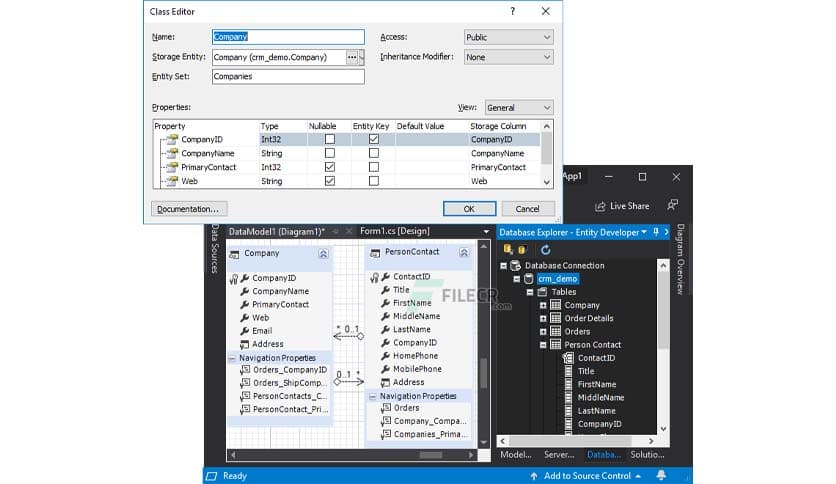This screenshot has width=836, height=484.
Task: Refresh the Database Explorer tree
Action: [x=545, y=249]
